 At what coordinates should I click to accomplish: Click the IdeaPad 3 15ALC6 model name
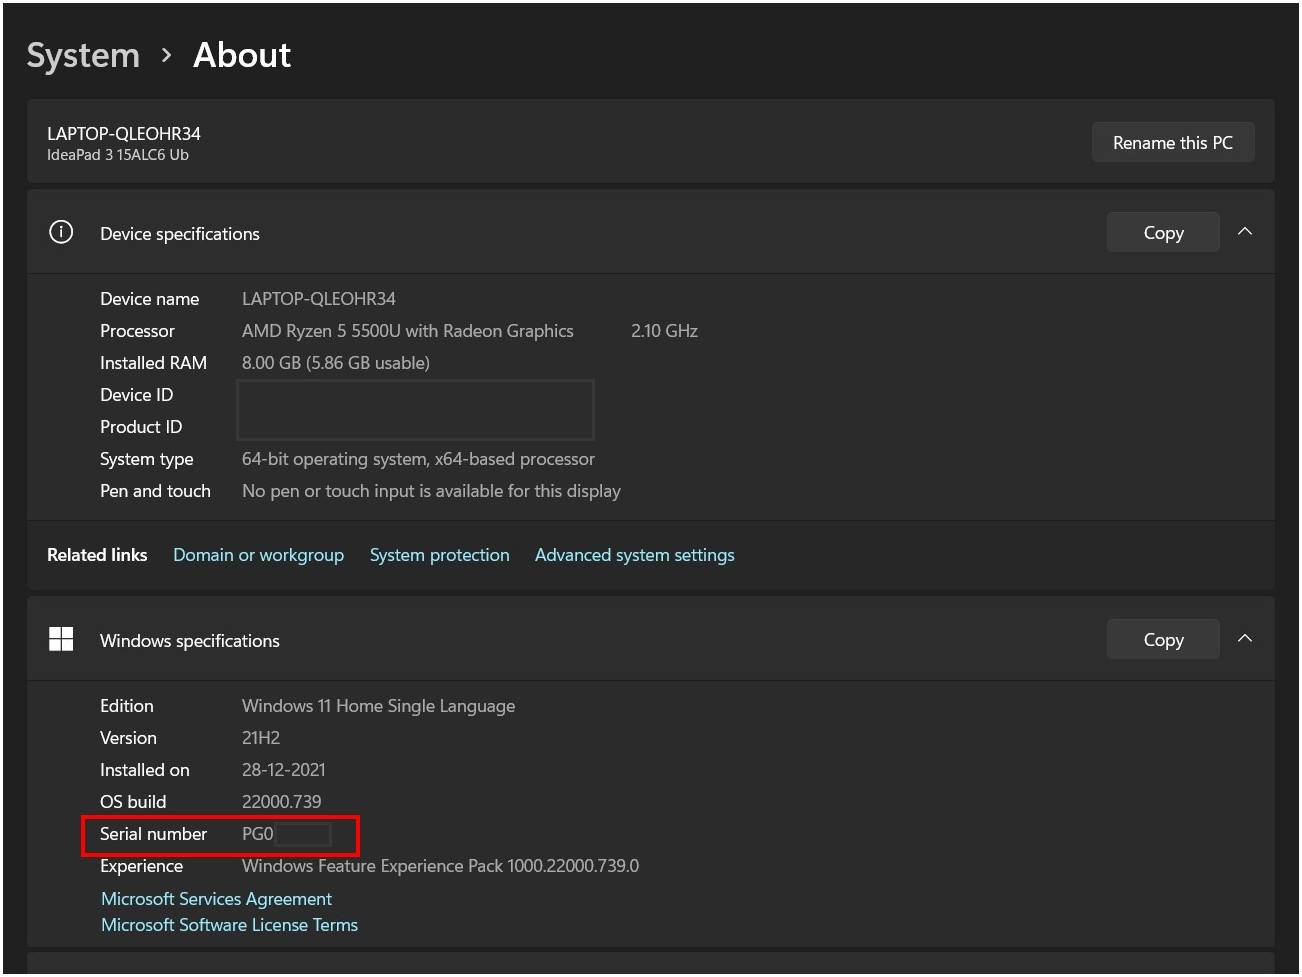click(x=118, y=155)
